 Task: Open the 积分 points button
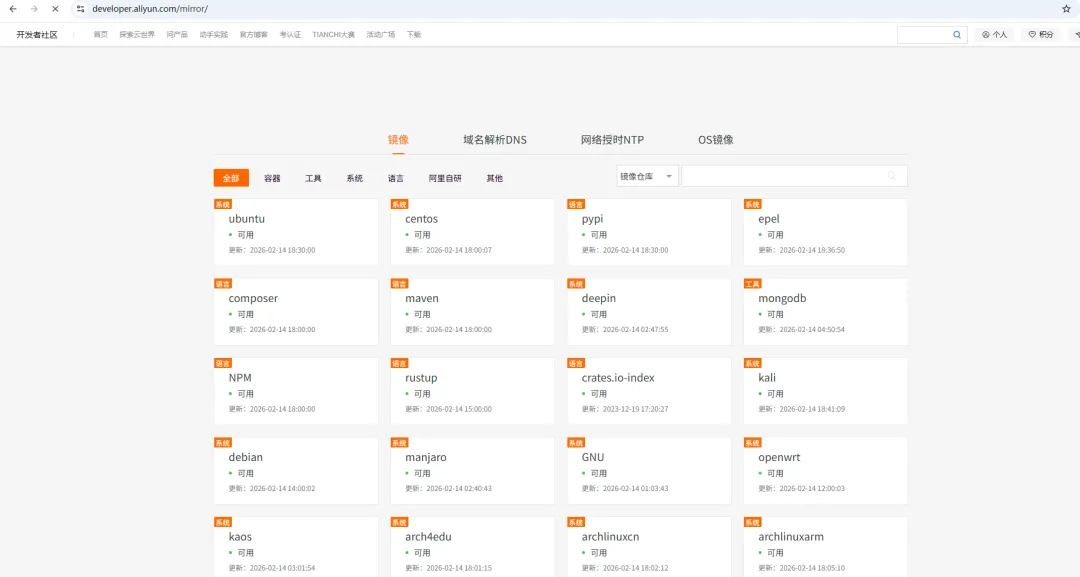[x=1041, y=34]
